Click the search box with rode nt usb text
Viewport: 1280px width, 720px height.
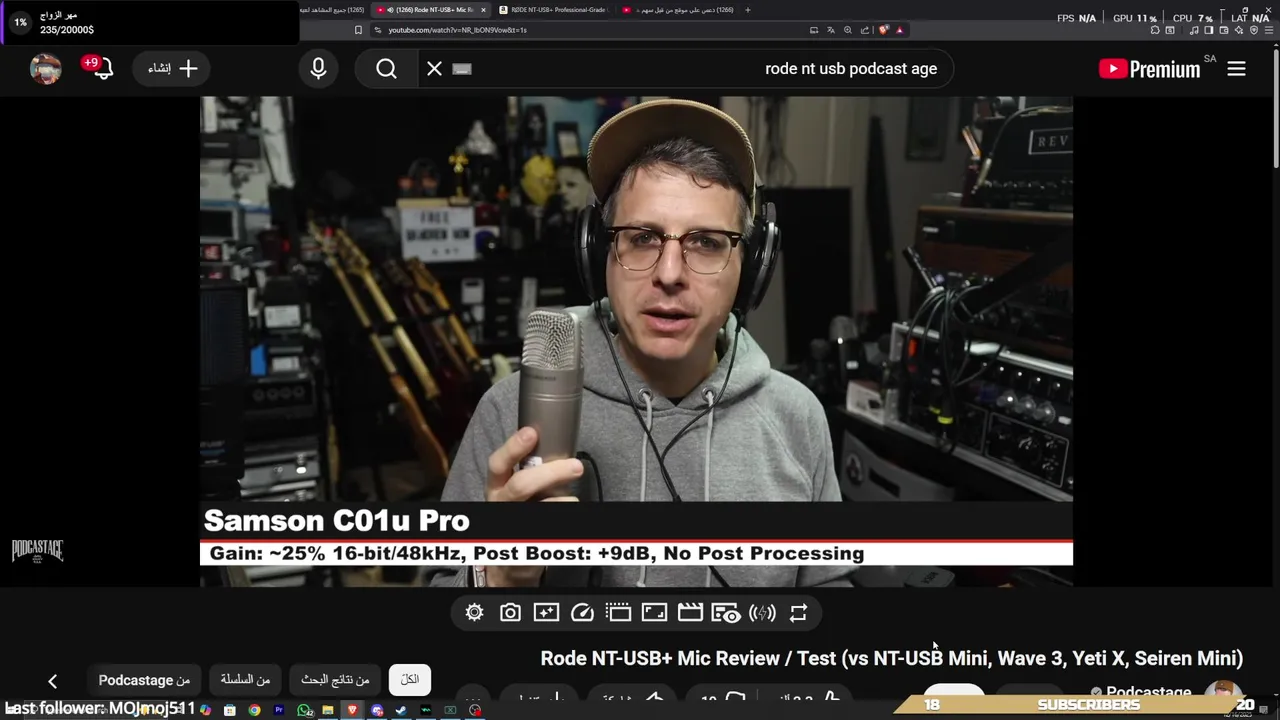click(x=685, y=68)
